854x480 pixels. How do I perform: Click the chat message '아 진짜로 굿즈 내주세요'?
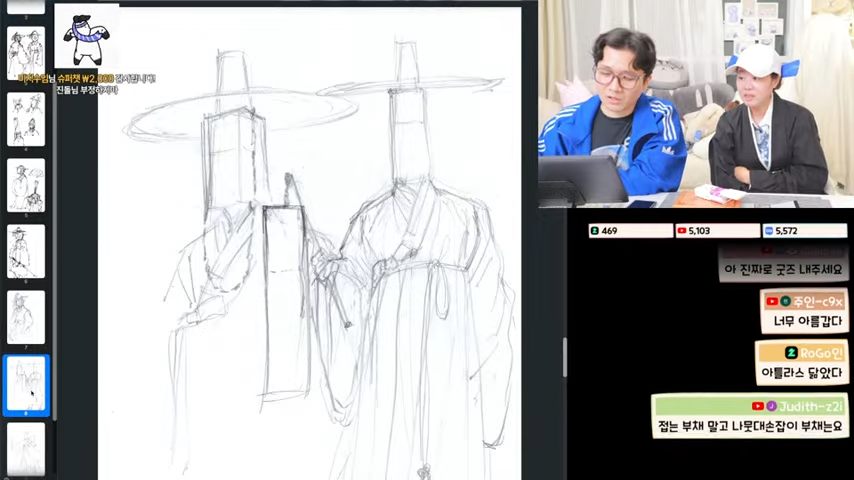click(x=783, y=270)
